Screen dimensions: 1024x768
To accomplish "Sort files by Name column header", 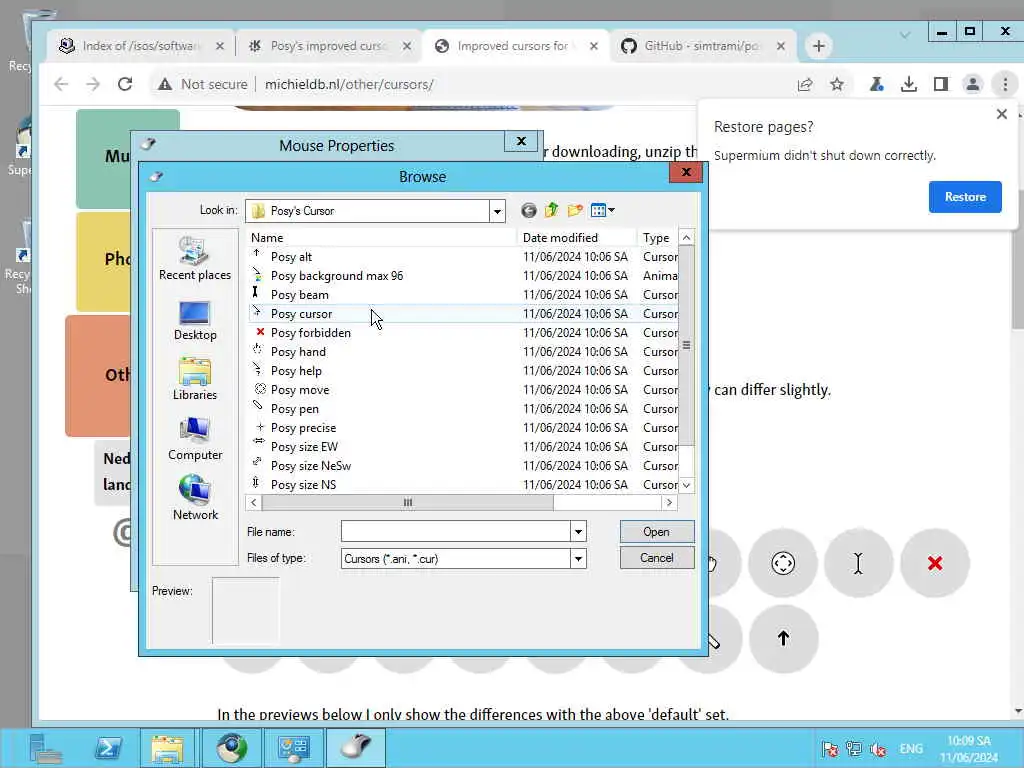I will 382,238.
